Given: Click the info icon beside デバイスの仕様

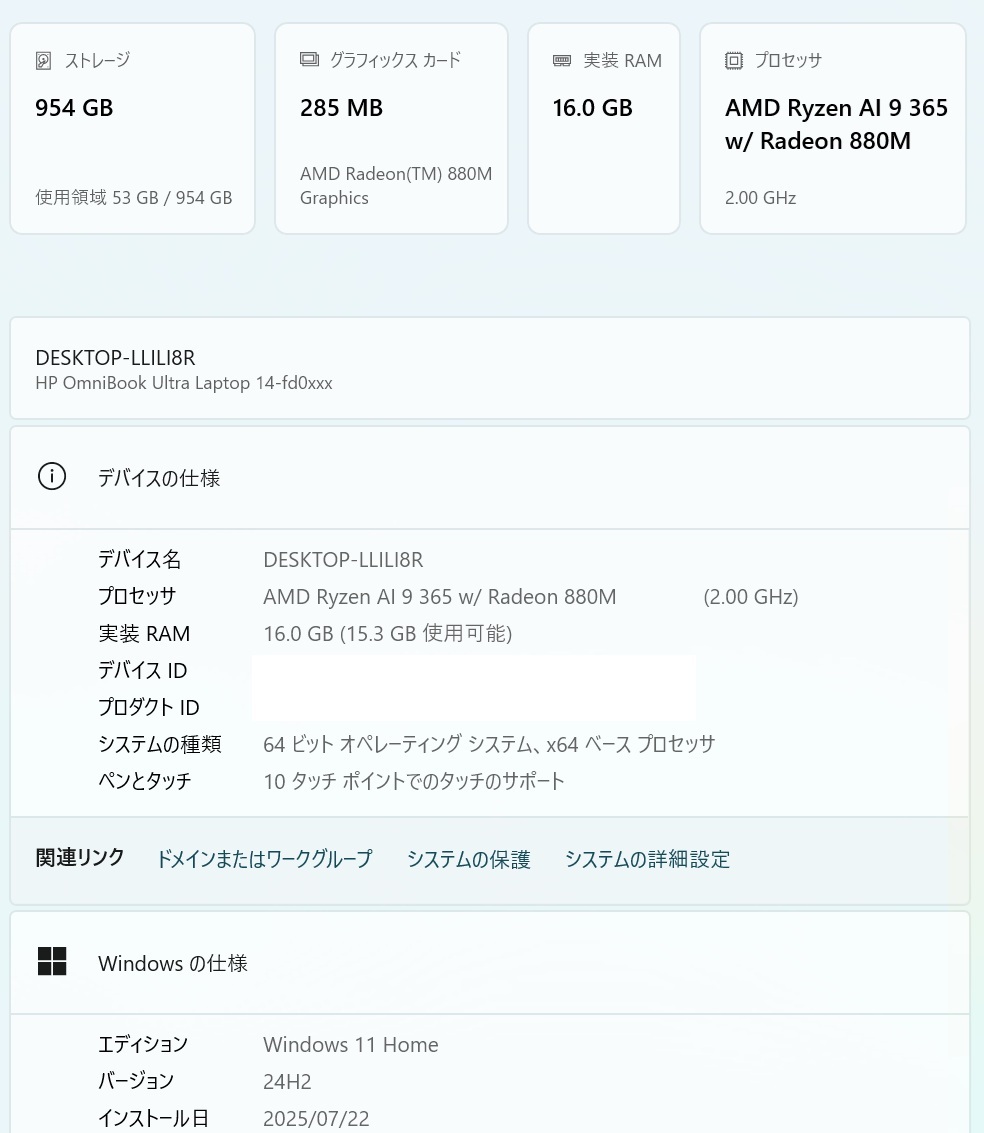Looking at the screenshot, I should tap(51, 476).
